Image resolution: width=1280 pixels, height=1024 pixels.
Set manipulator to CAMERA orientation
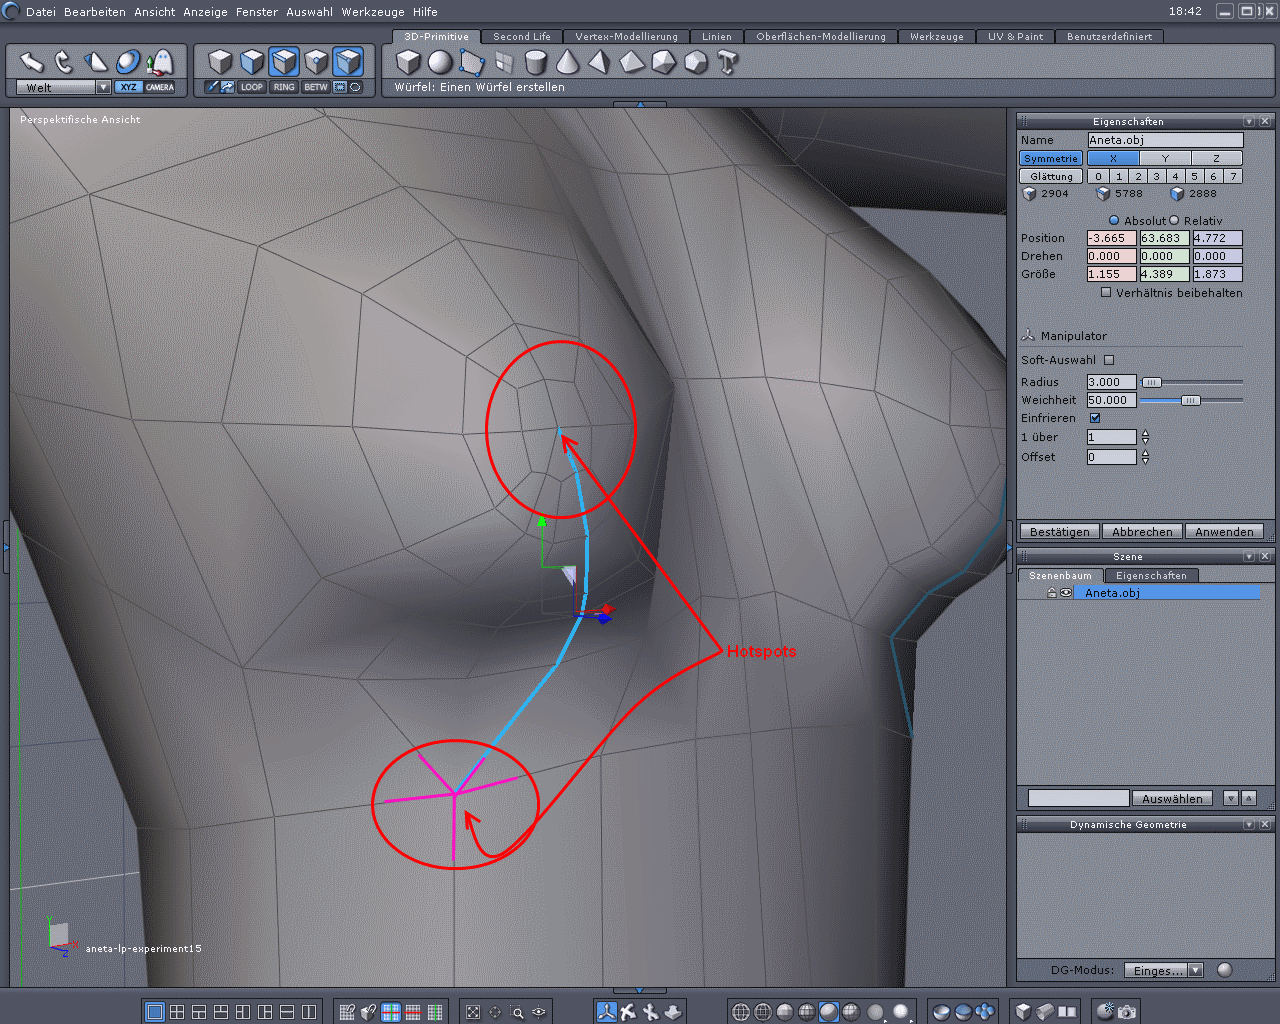point(160,87)
